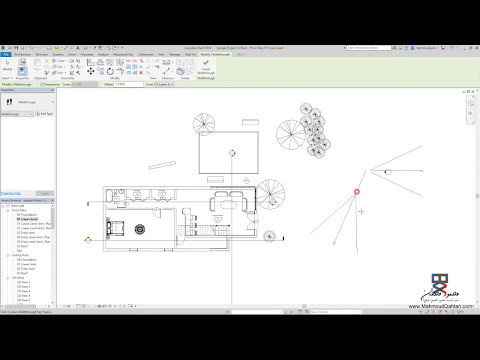Click the Properties help link
The image size is (480, 360).
[11, 193]
